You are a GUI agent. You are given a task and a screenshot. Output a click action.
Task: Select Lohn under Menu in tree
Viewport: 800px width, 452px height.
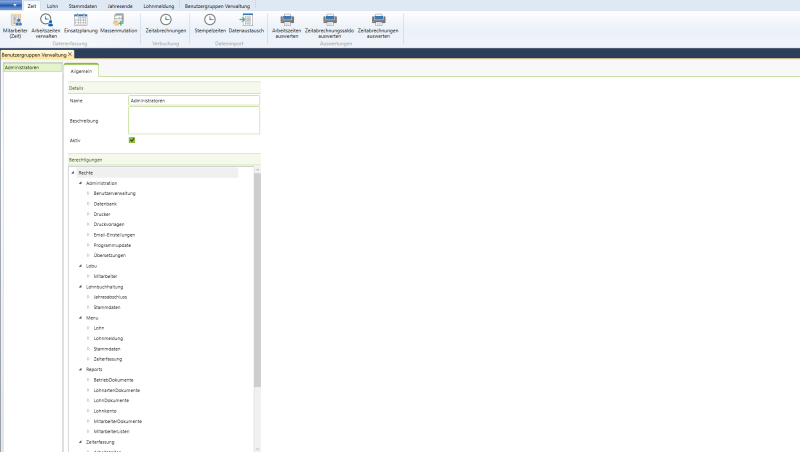point(99,328)
